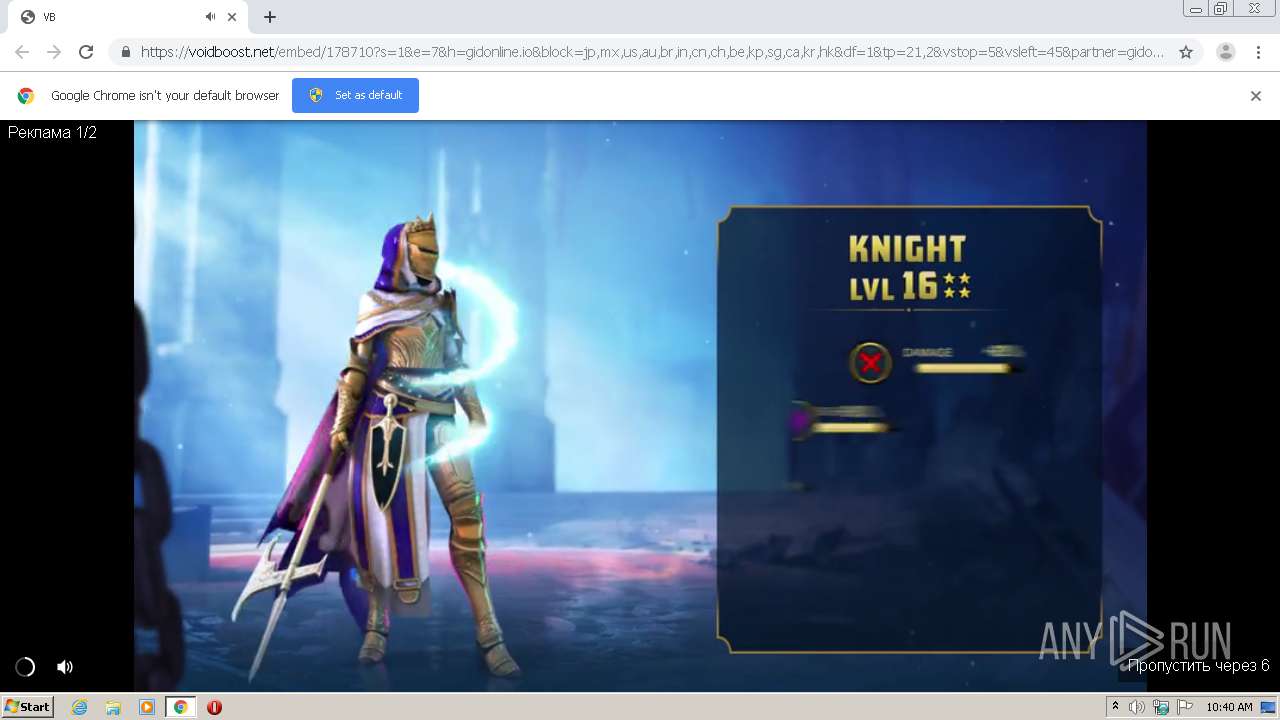The image size is (1280, 720).
Task: Open the Chrome profile avatar menu
Action: tap(1226, 52)
